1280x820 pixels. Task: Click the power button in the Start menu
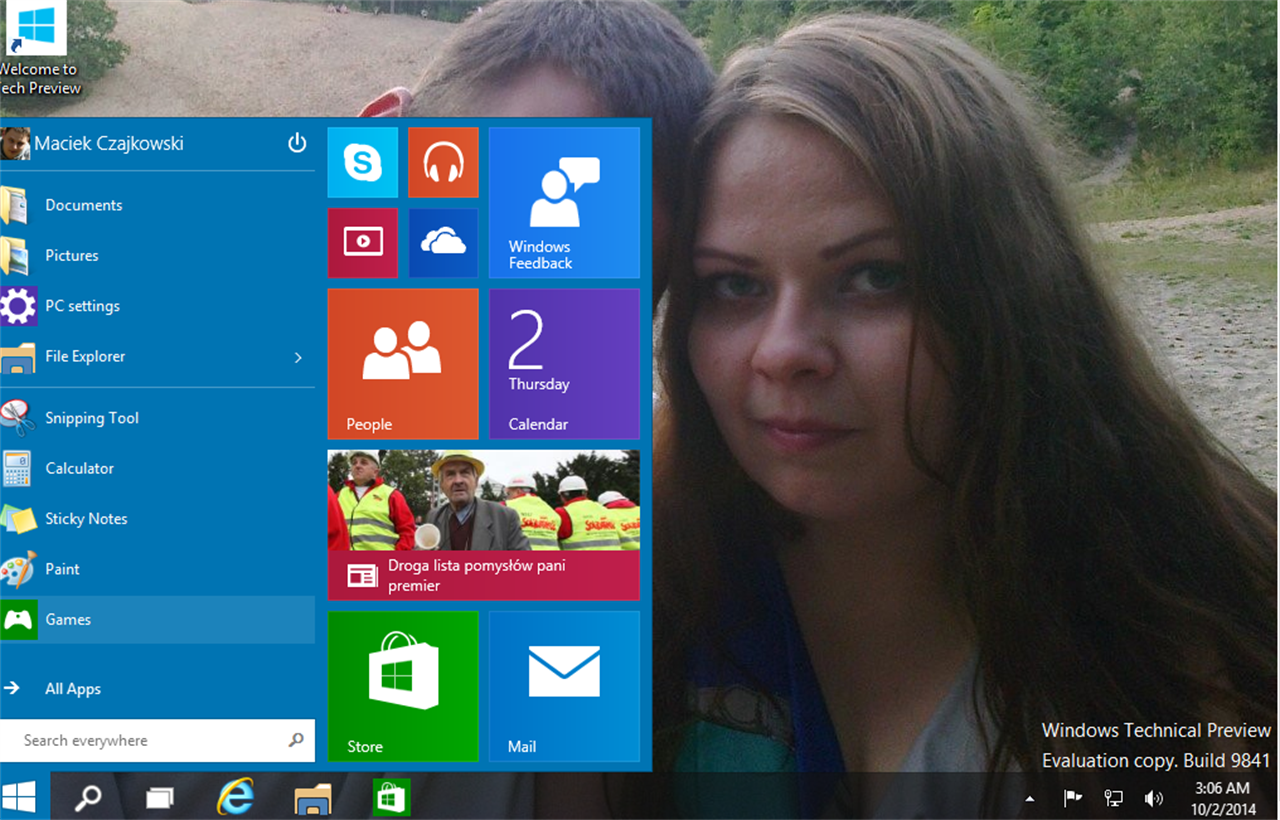pyautogui.click(x=297, y=142)
